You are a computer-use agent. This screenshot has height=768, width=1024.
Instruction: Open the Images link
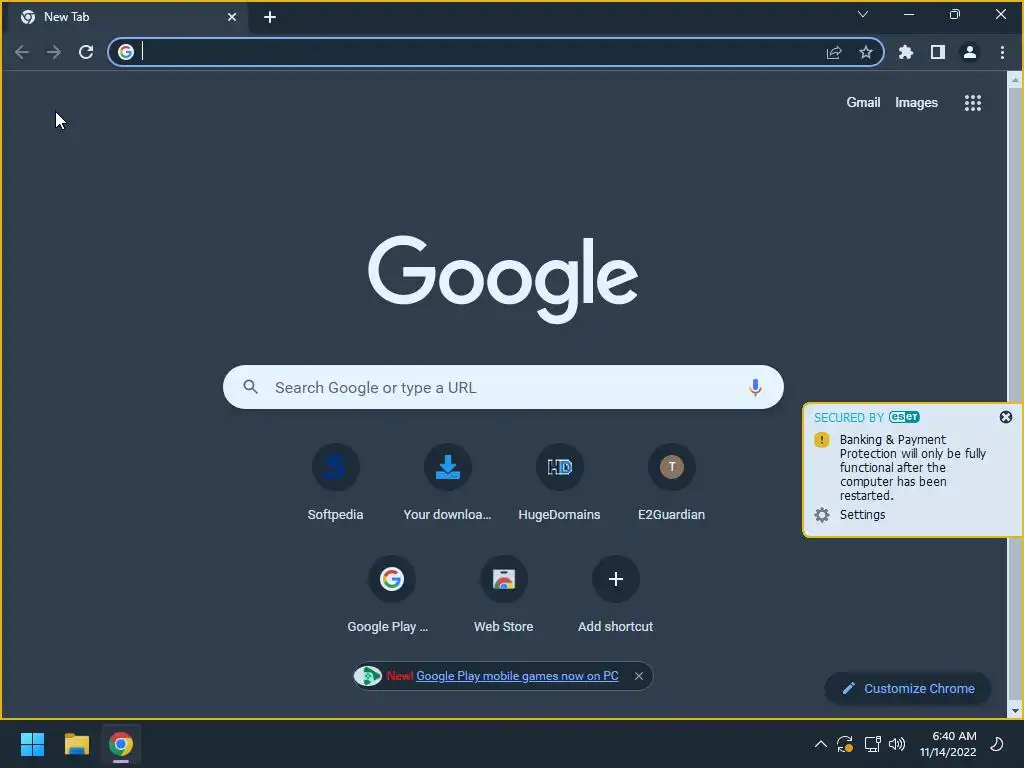point(916,103)
